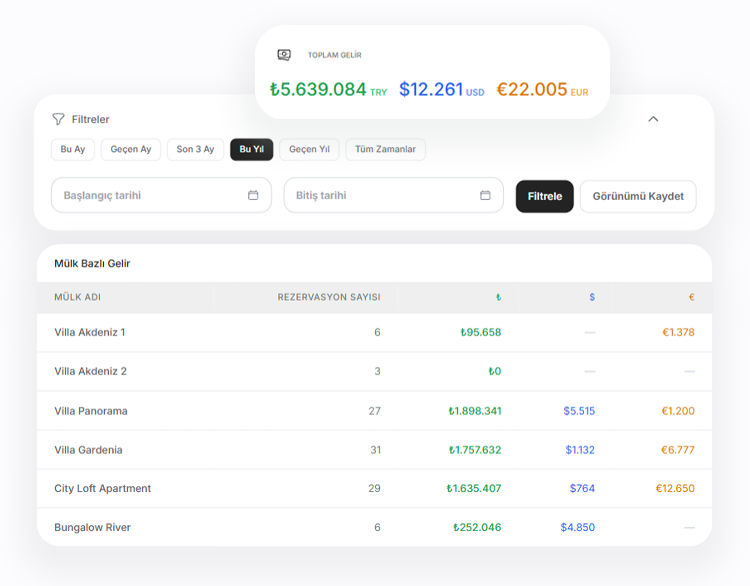
Task: Apply filters with the Filtrele button
Action: [544, 196]
